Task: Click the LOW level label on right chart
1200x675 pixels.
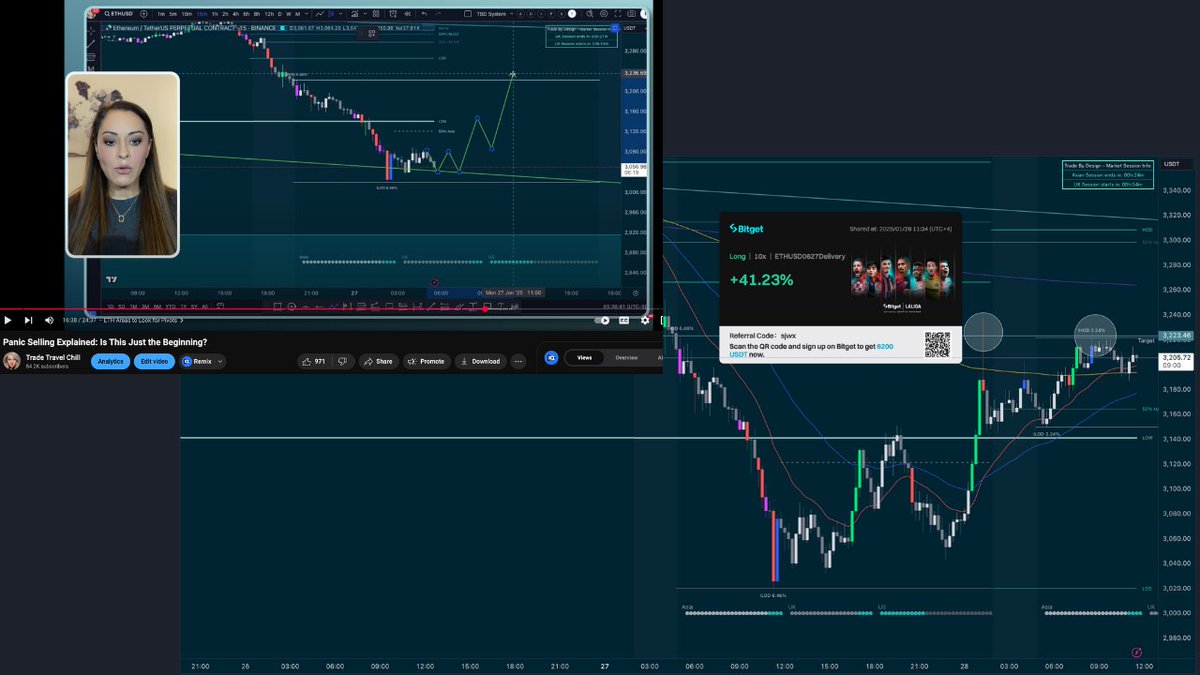Action: 1146,438
